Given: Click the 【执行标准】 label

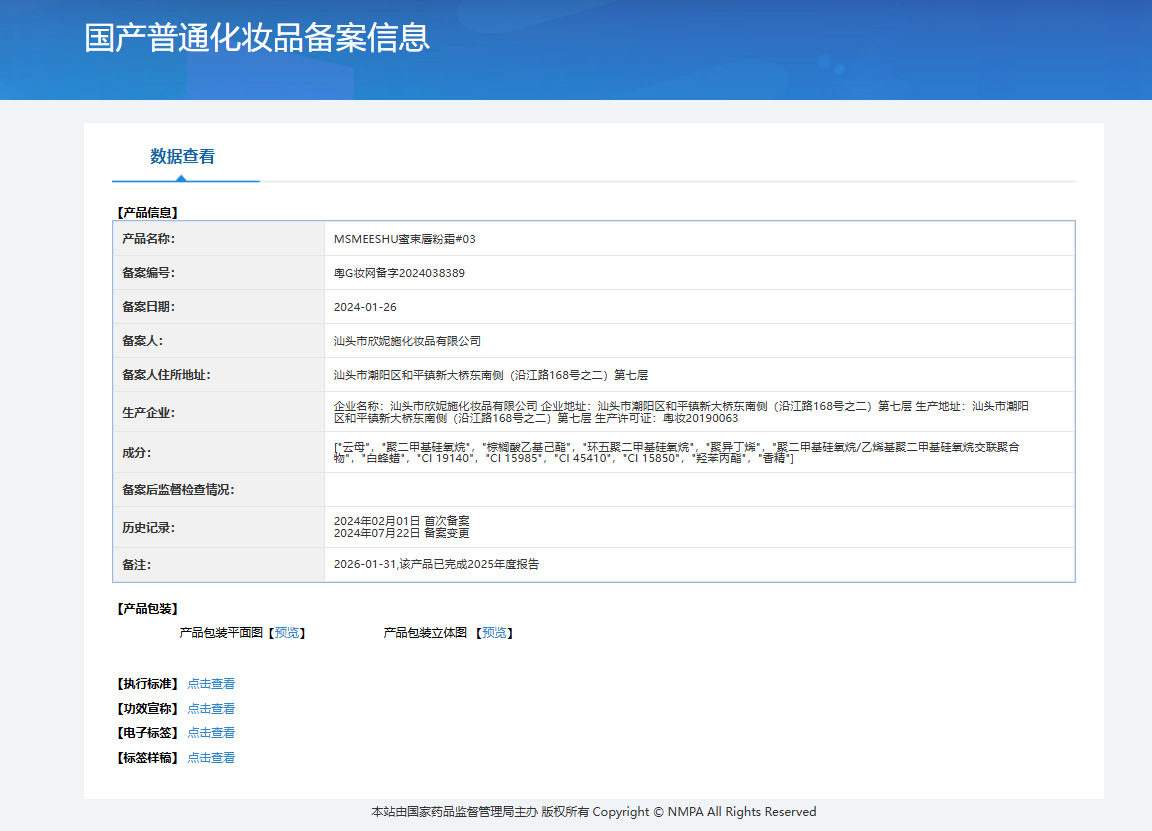Looking at the screenshot, I should point(148,683).
